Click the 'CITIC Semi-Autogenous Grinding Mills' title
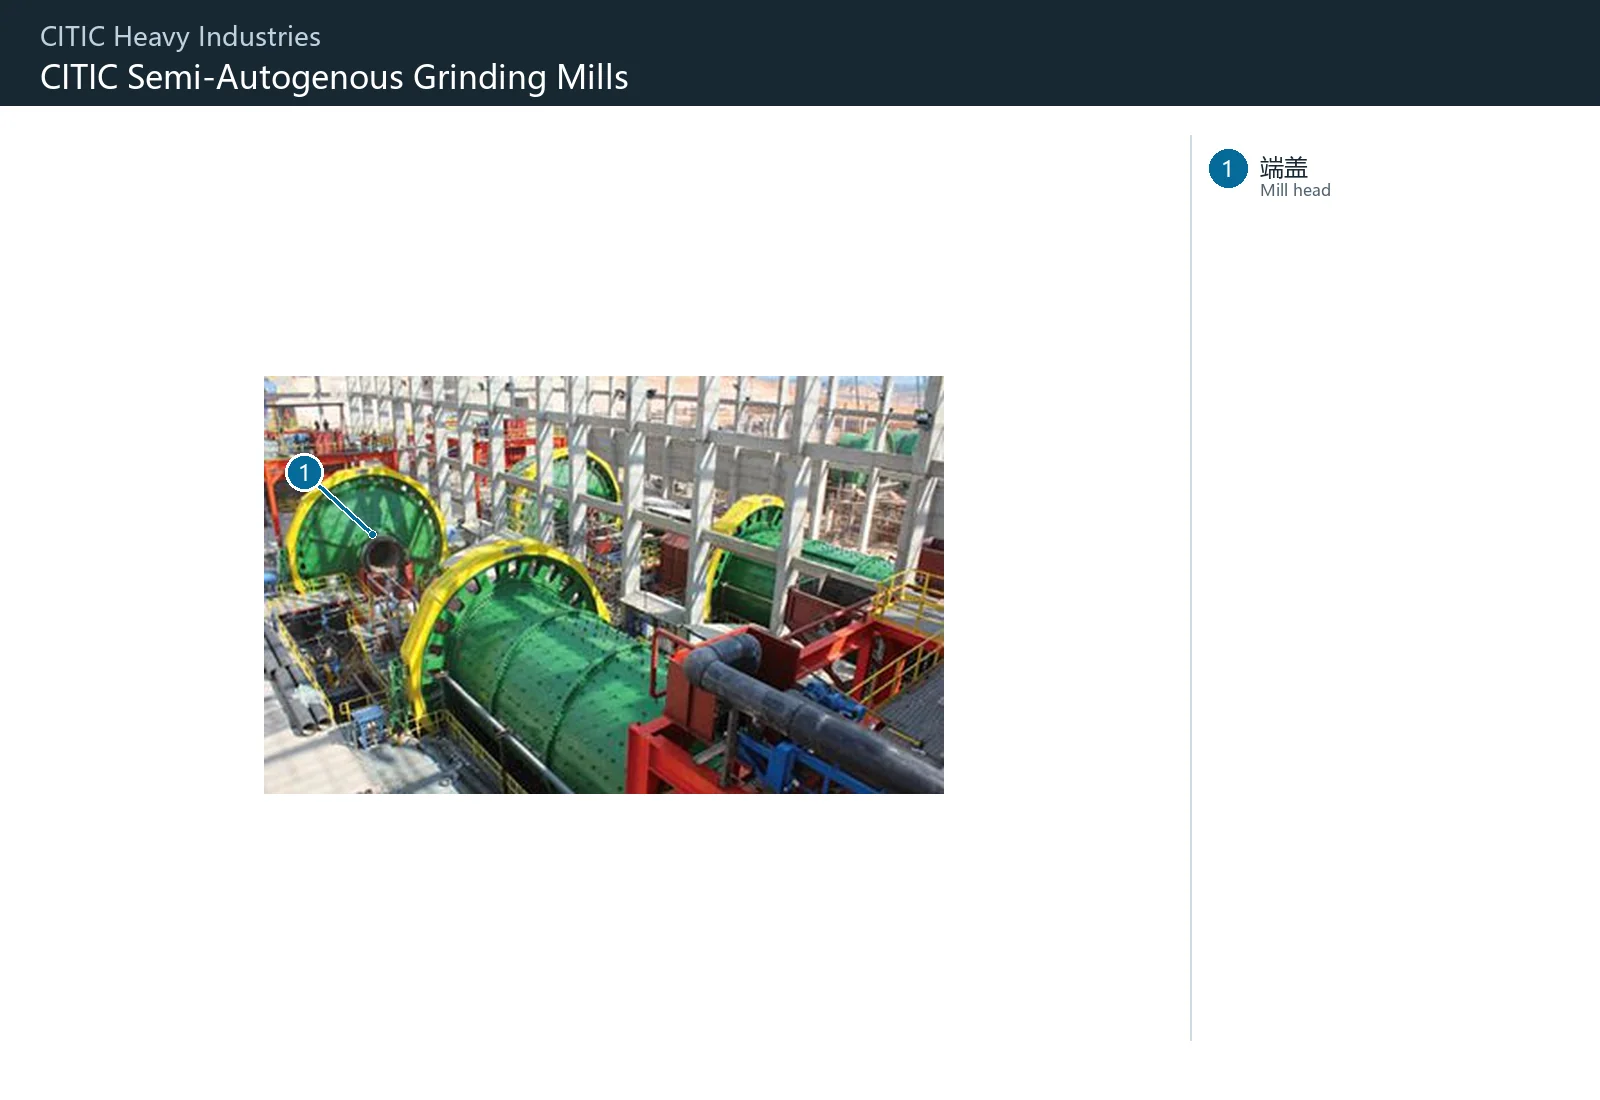The height and width of the screenshot is (1100, 1600). (x=334, y=77)
